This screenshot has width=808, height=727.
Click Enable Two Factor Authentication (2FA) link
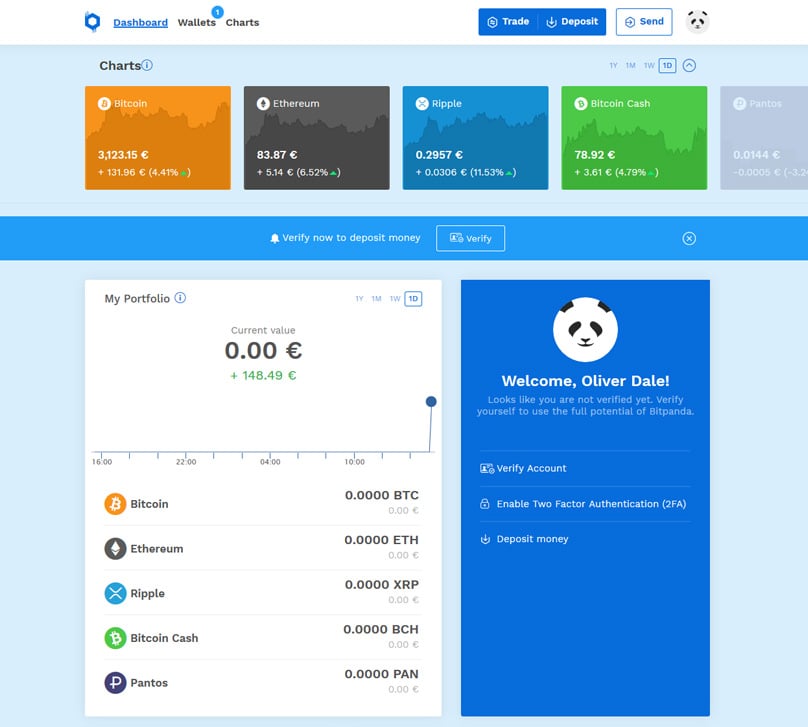591,504
